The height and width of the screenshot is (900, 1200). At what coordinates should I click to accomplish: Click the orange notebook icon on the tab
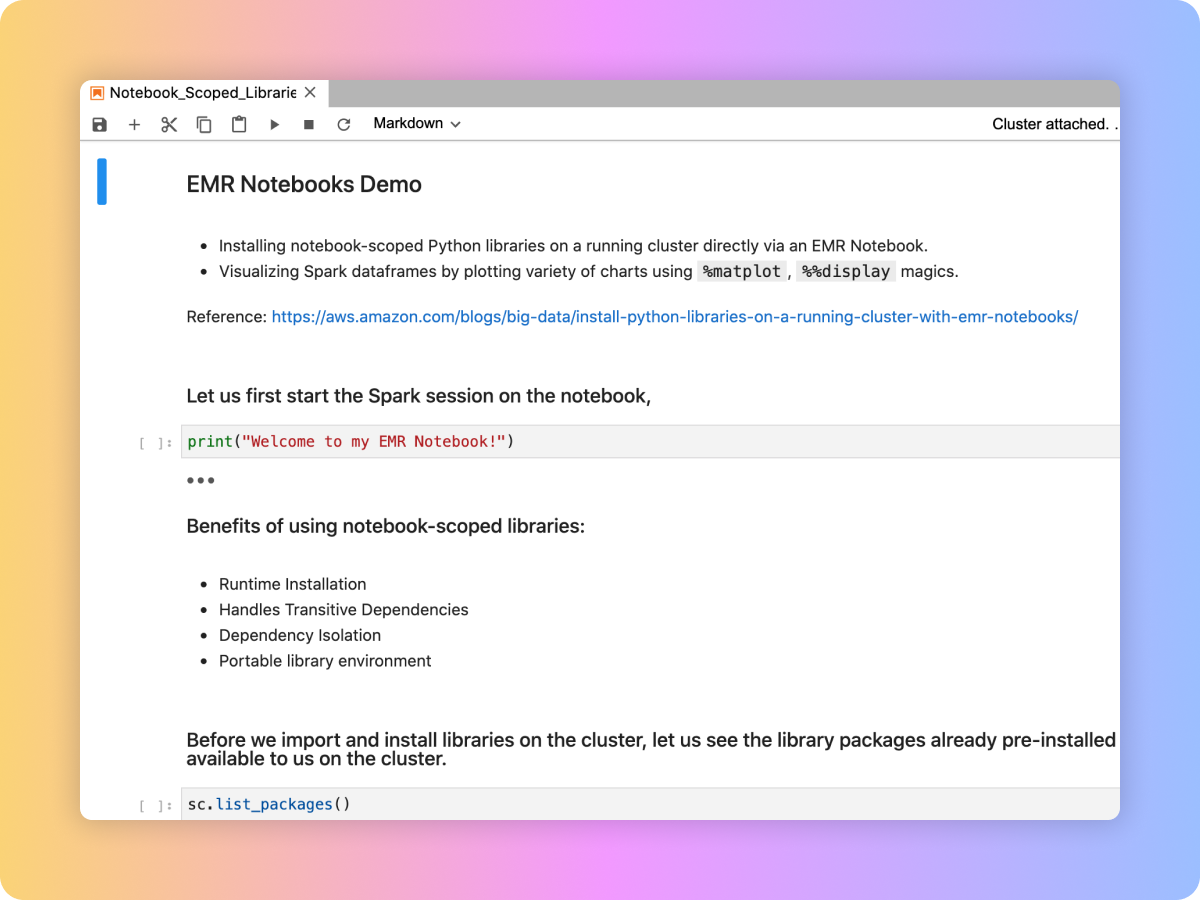point(96,92)
